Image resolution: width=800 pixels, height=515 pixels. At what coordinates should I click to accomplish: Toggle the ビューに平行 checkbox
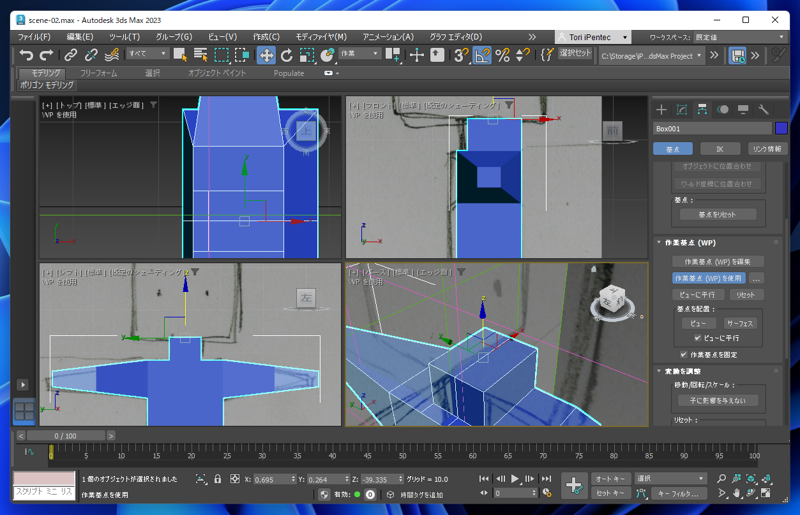click(697, 338)
